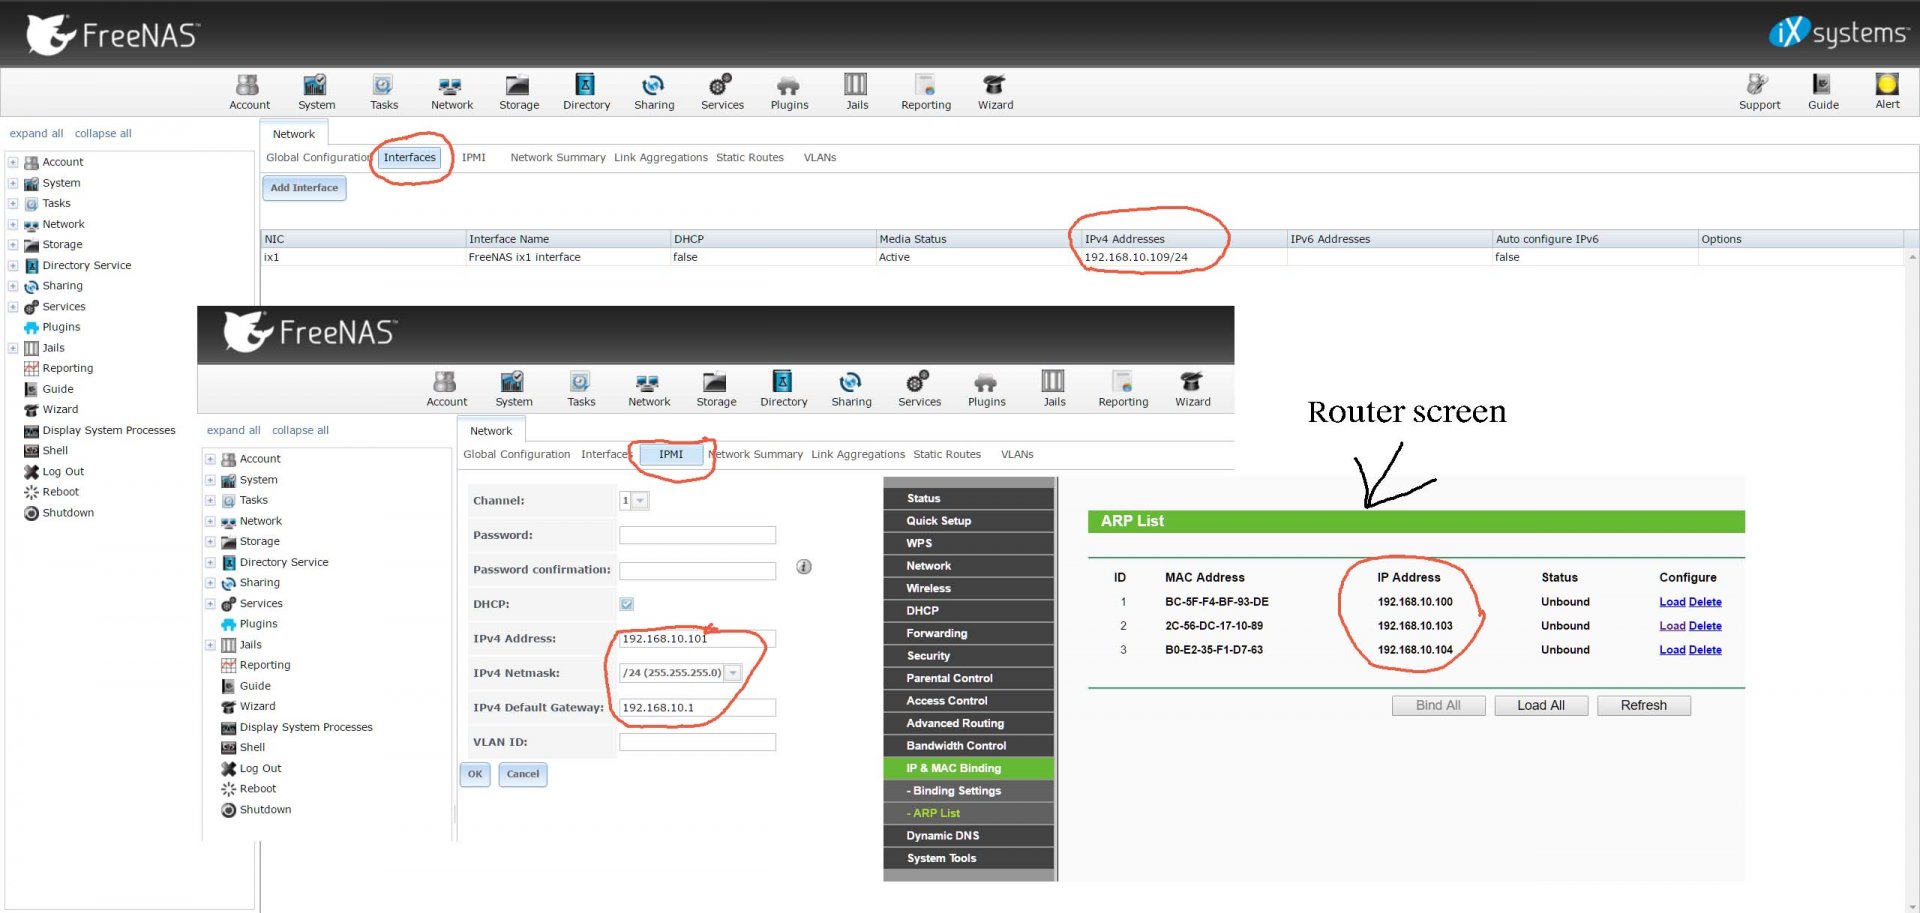Screen dimensions: 1920x913
Task: Click Refresh on the ARP List
Action: 1644,706
